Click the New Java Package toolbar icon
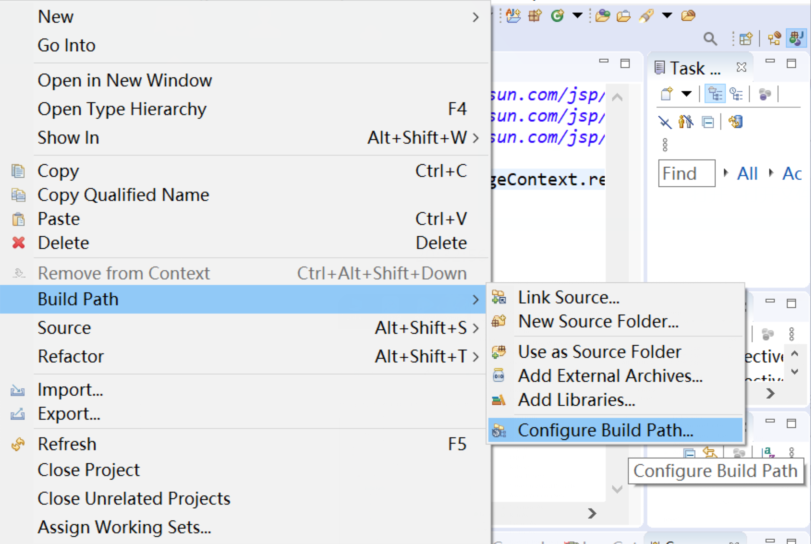 point(535,16)
